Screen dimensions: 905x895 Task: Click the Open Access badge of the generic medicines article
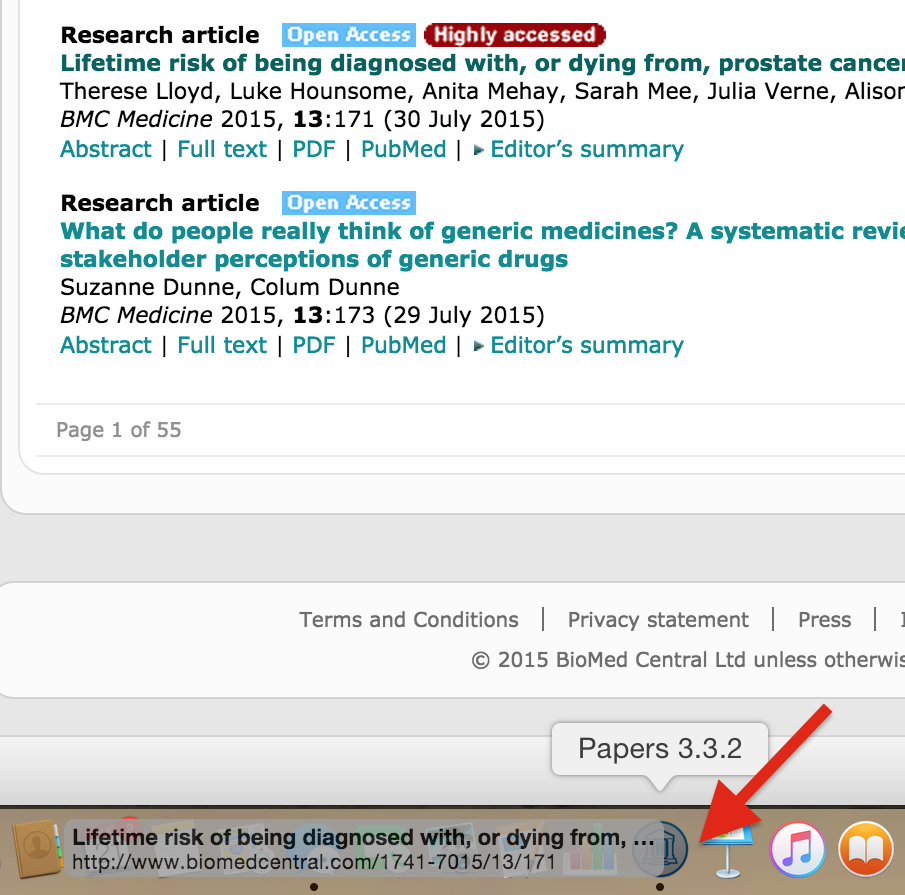tap(349, 203)
